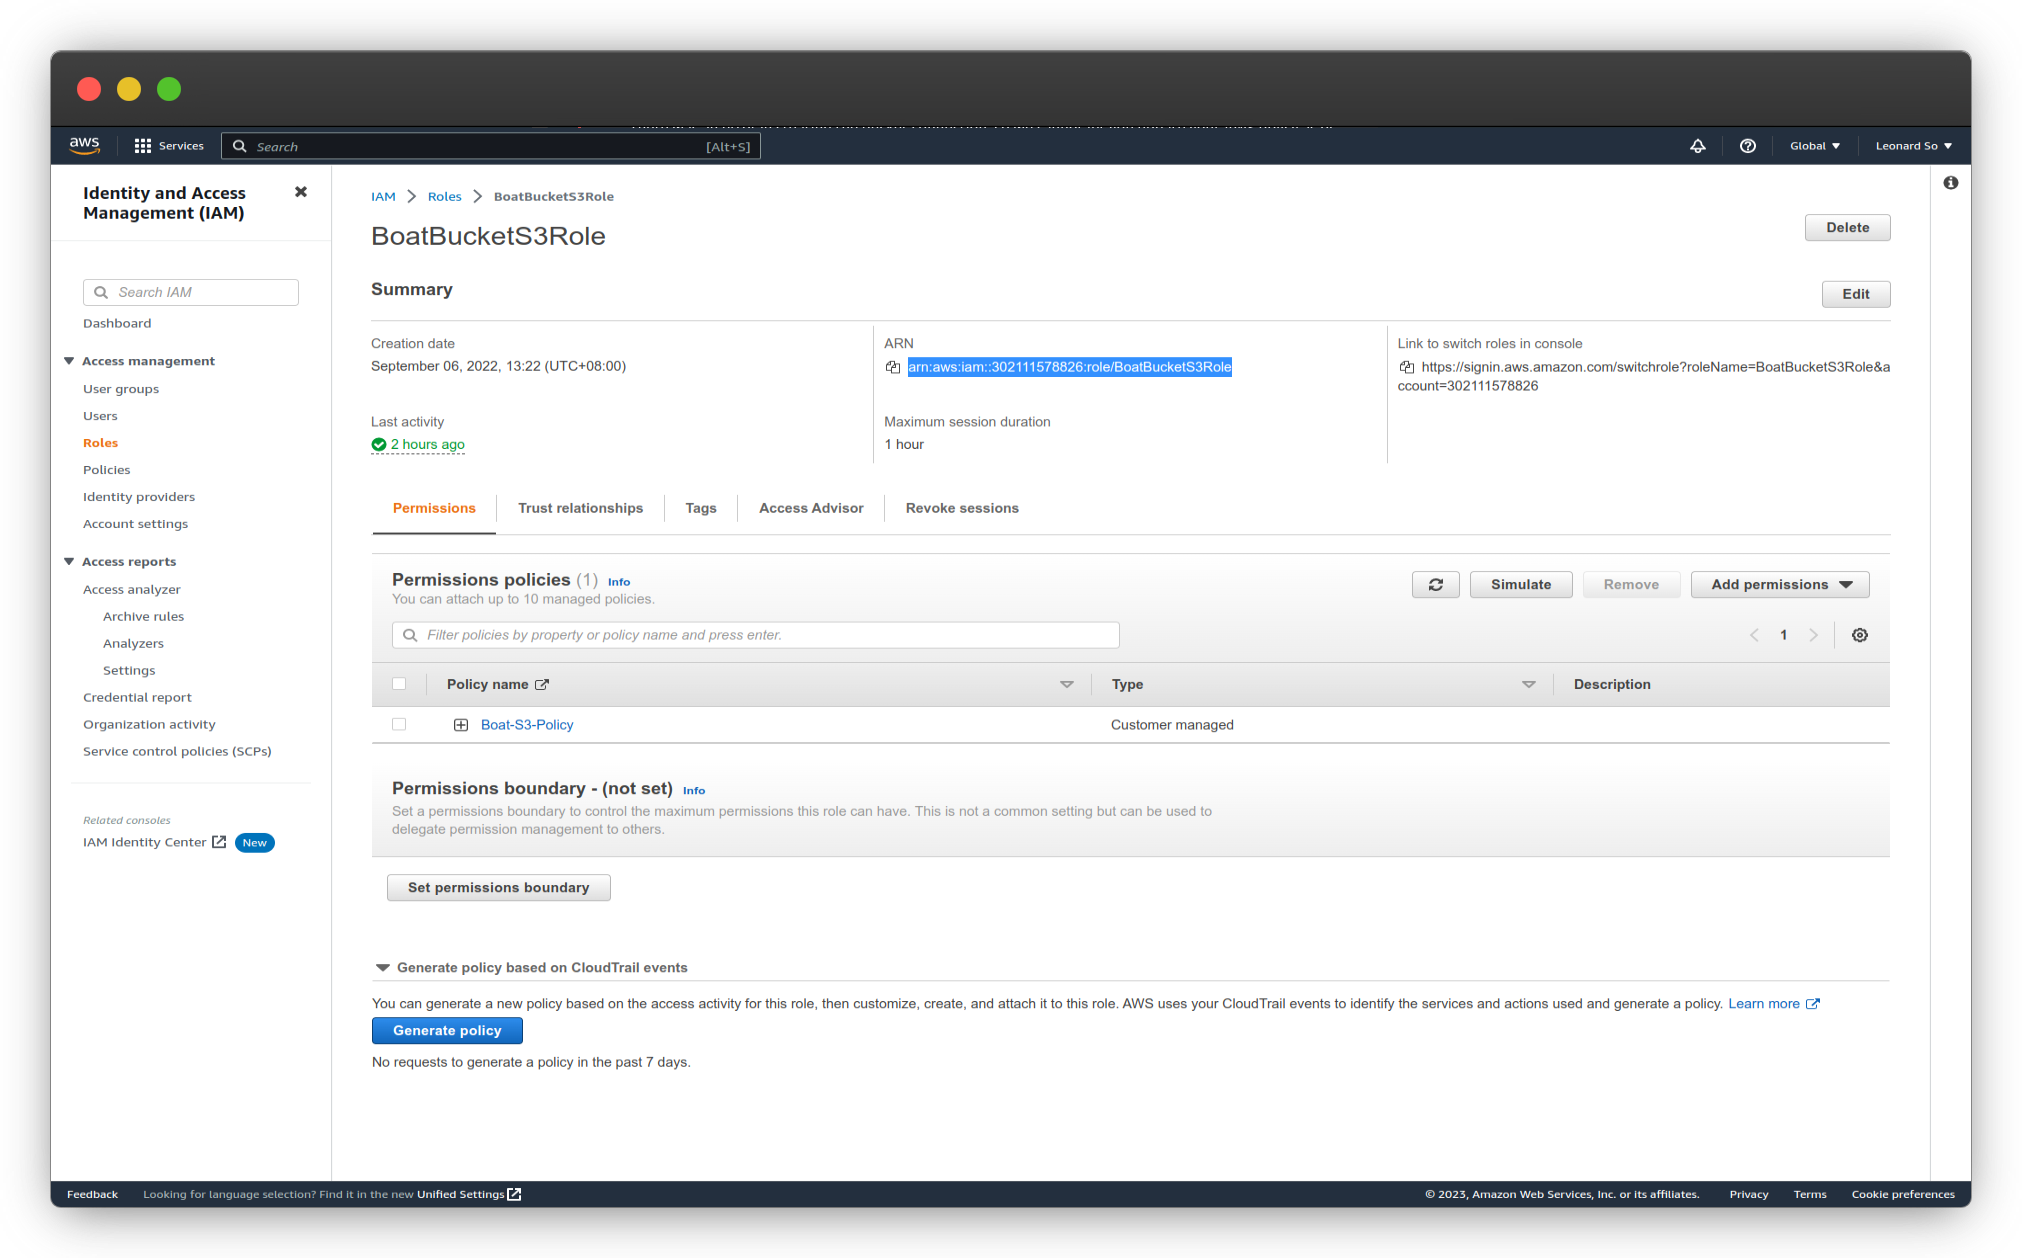Image resolution: width=2022 pixels, height=1258 pixels.
Task: Open the Access Advisor tab
Action: click(810, 508)
